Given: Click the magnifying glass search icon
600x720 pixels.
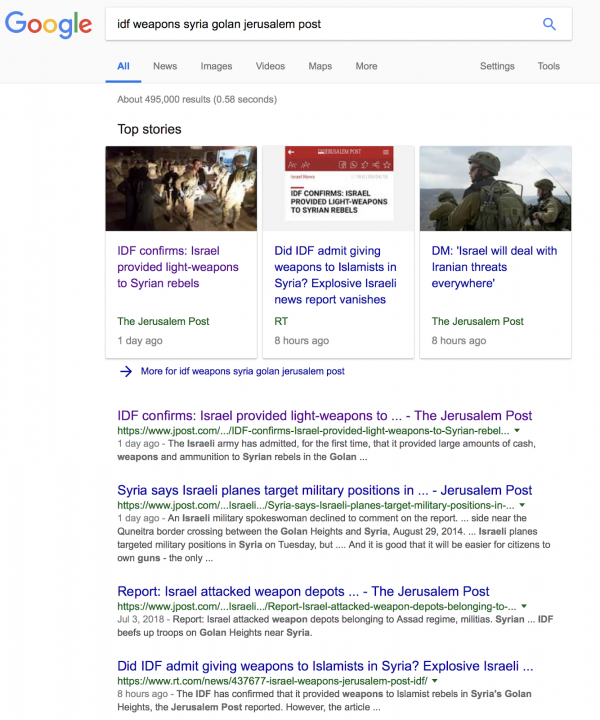Looking at the screenshot, I should point(549,24).
